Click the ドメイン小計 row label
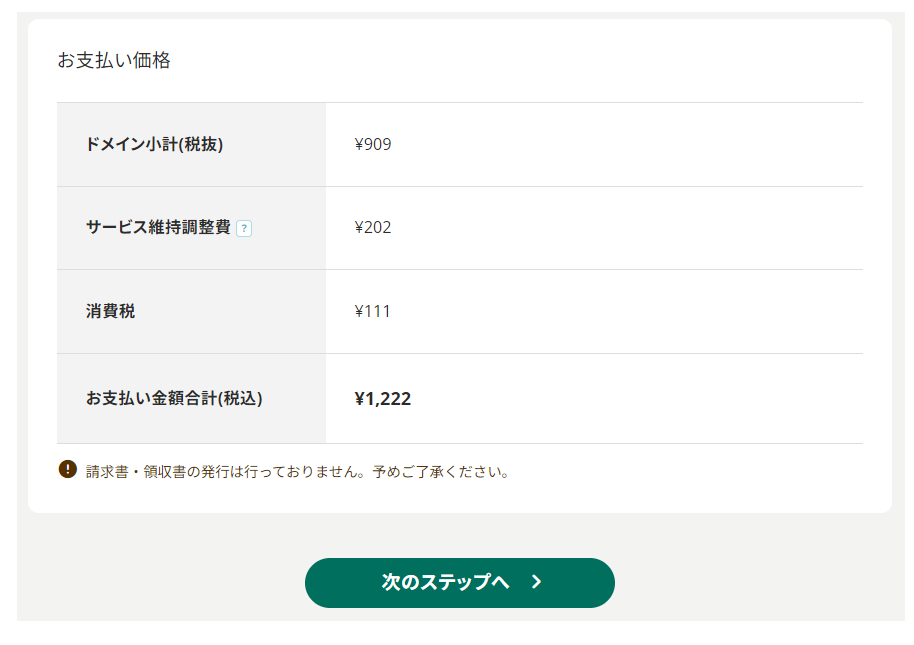Image resolution: width=914 pixels, height=645 pixels. point(154,144)
